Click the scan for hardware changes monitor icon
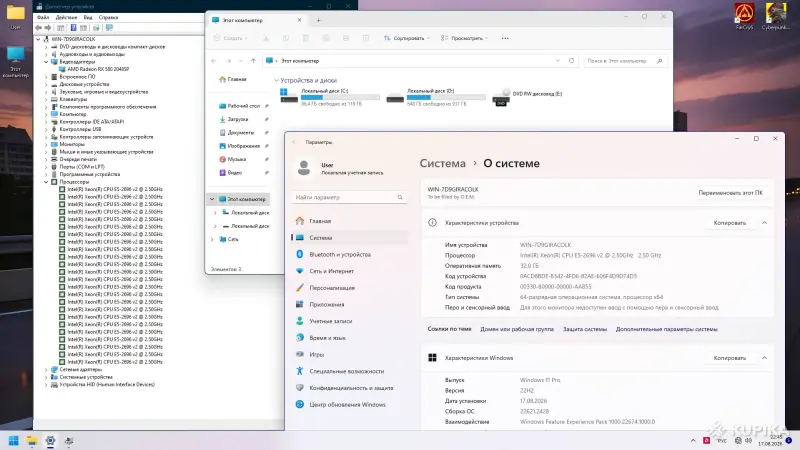Screen dimensions: 800x450 pyautogui.click(x=109, y=28)
